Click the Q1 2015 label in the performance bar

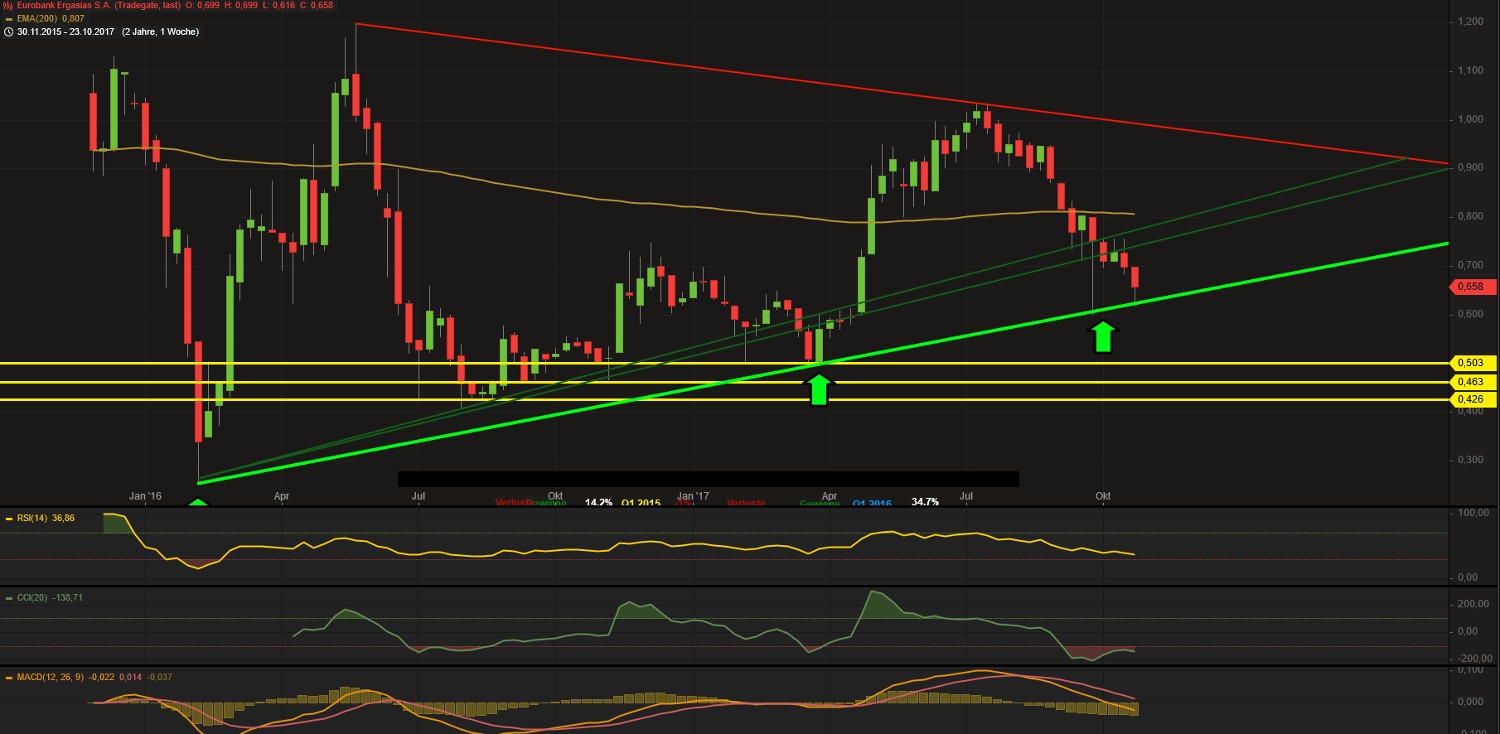[x=640, y=501]
